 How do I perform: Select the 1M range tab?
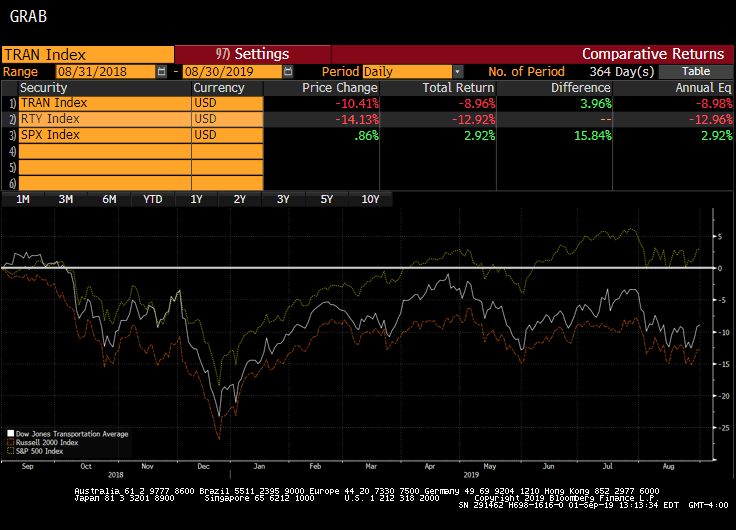(23, 200)
